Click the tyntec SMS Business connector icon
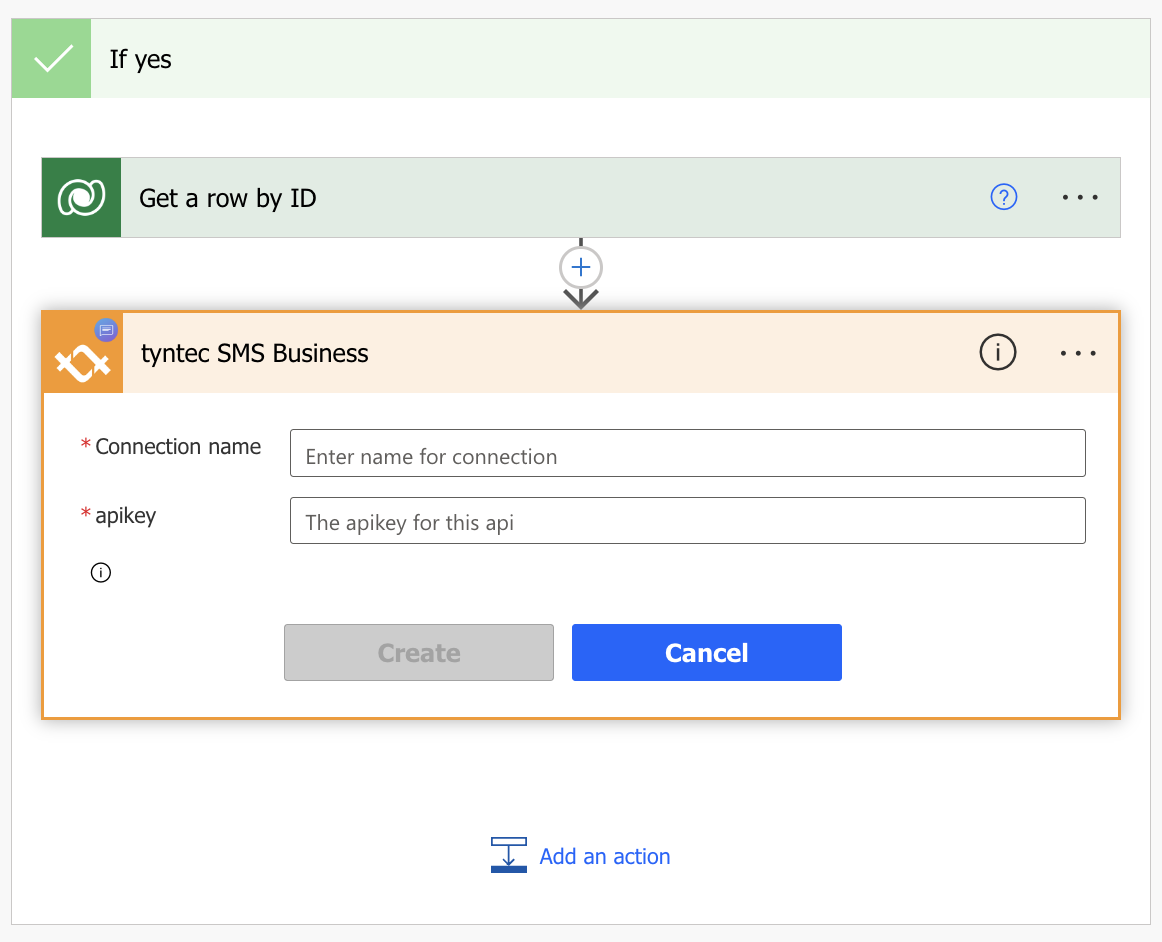The image size is (1162, 942). [x=83, y=353]
